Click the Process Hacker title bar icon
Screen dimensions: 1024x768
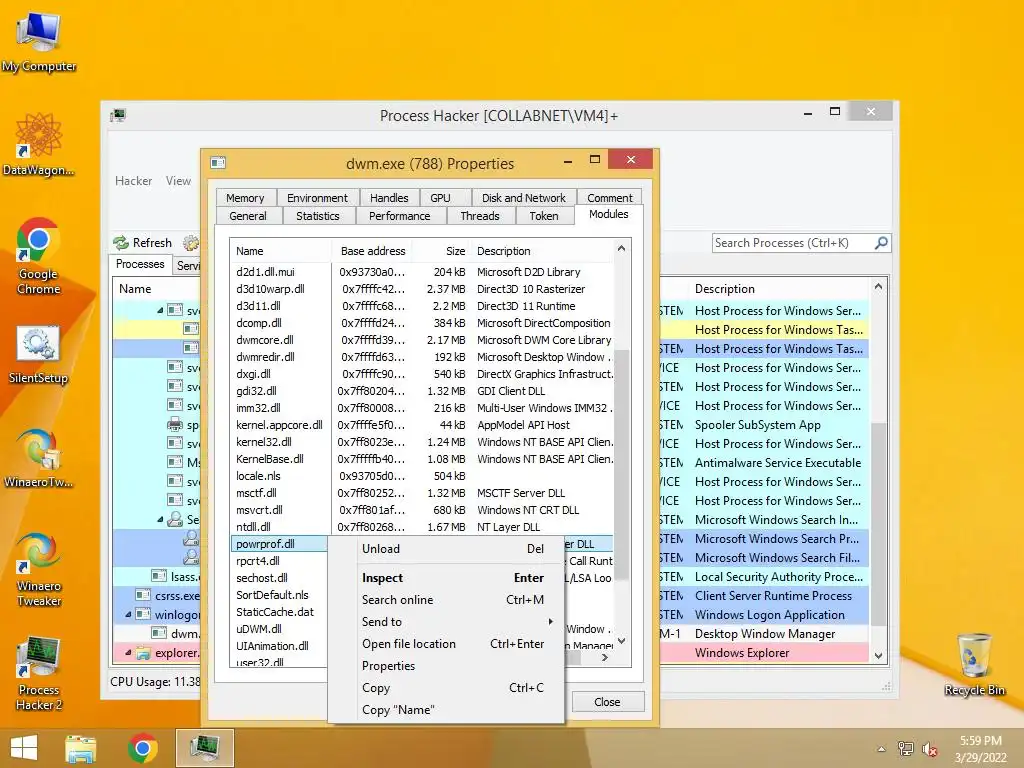[118, 116]
